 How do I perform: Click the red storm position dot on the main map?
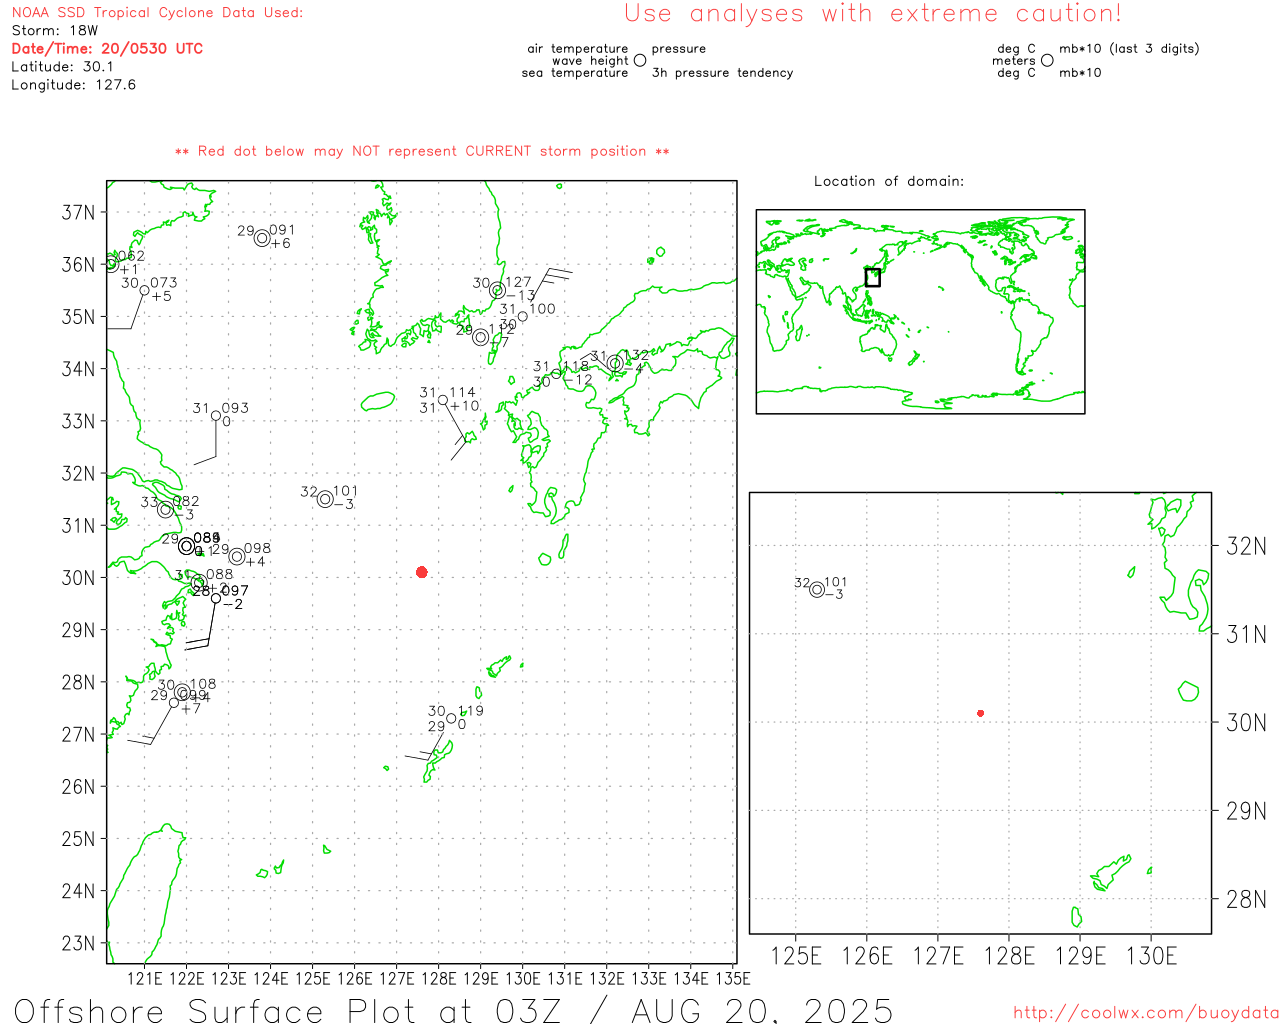click(x=422, y=572)
